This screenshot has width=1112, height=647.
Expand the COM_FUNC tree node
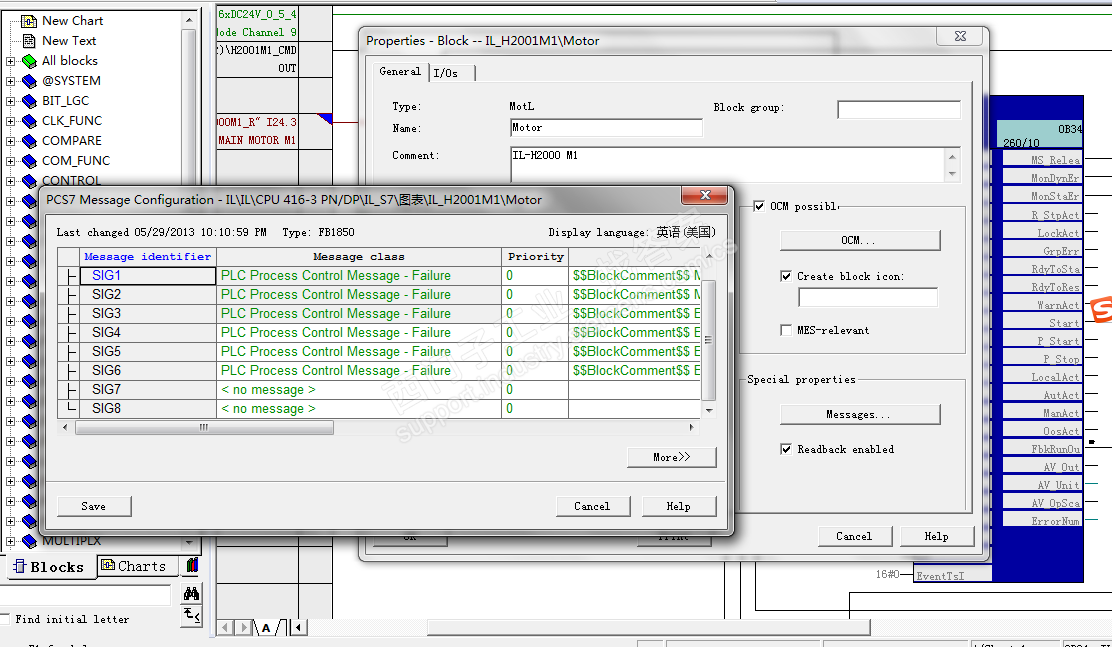click(11, 161)
